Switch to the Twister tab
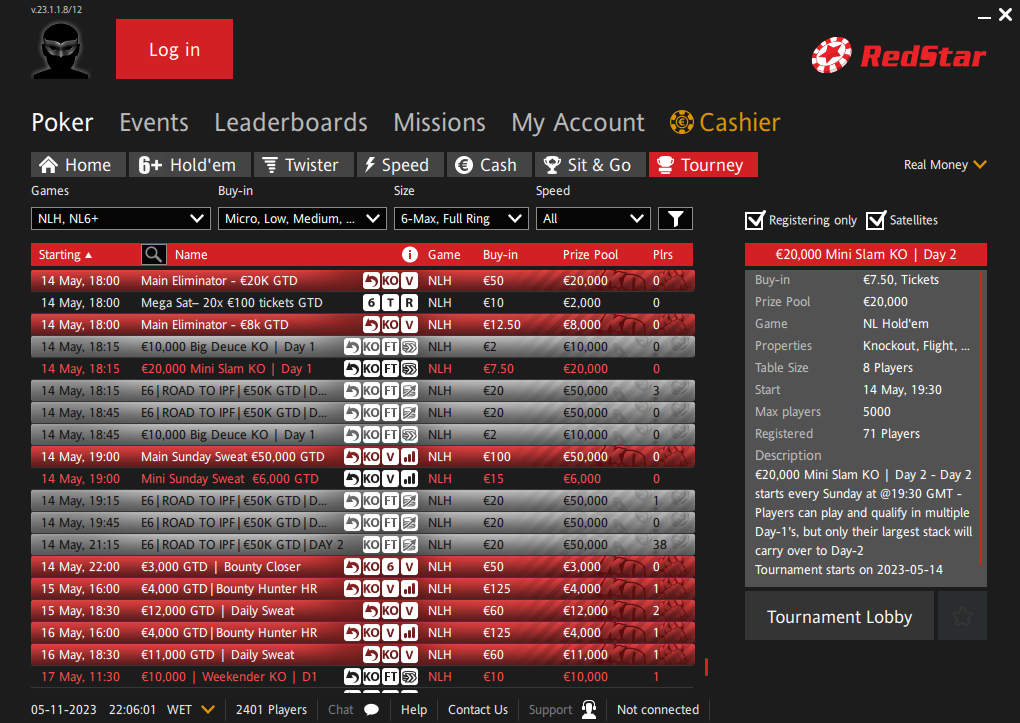The width and height of the screenshot is (1020, 723). pos(304,165)
